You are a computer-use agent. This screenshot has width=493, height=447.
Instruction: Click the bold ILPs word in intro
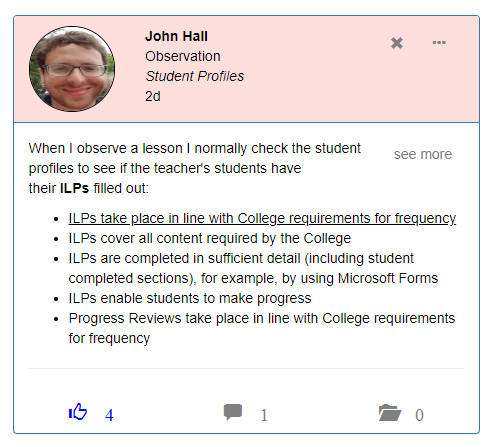[x=74, y=188]
